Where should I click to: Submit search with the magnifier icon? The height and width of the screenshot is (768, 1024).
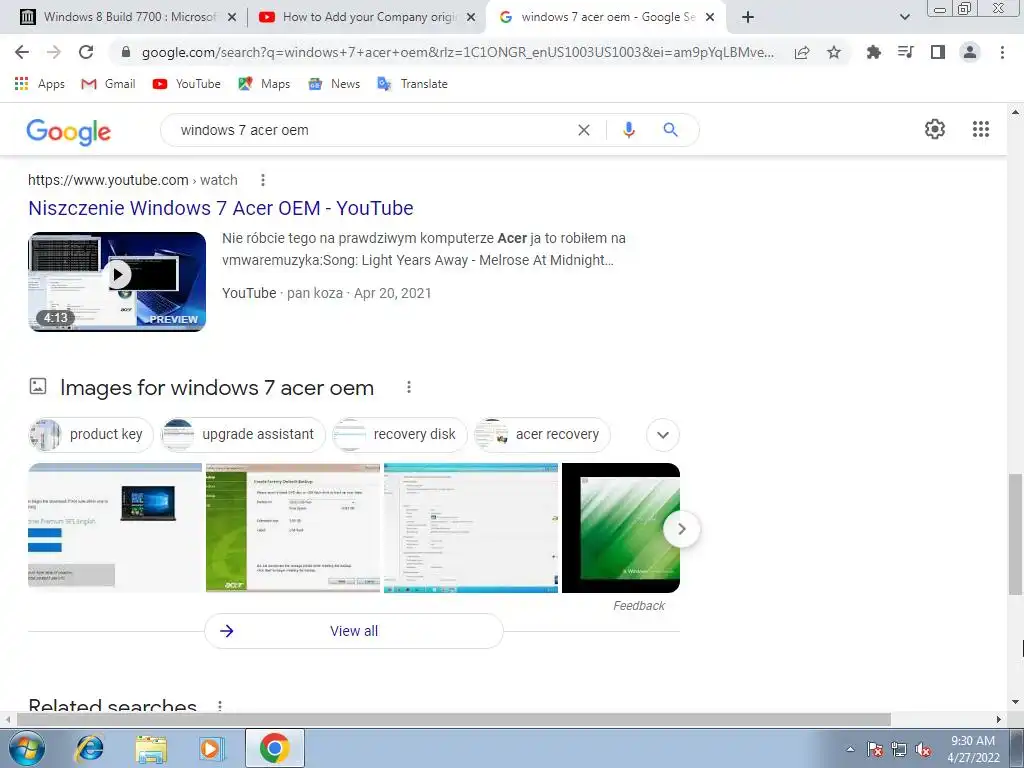point(670,130)
